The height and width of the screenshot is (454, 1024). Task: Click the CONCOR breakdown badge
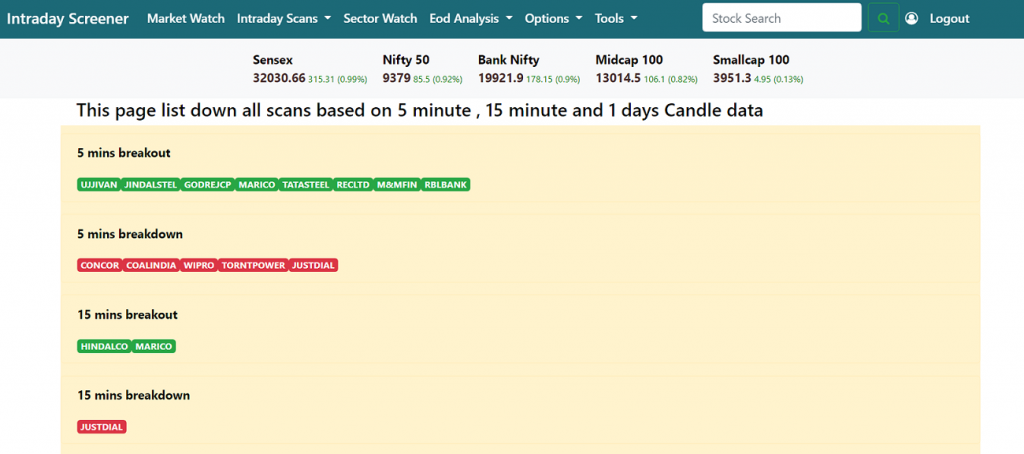[100, 265]
